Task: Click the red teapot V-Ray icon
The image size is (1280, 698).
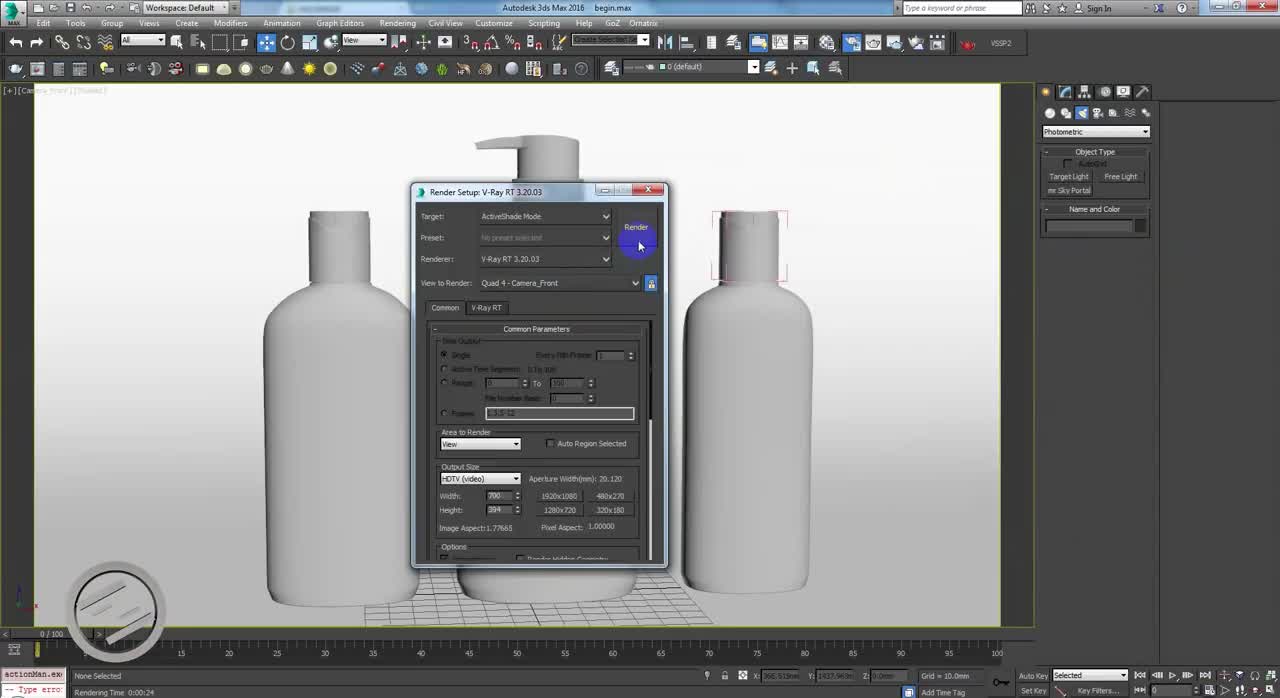Action: pos(968,44)
